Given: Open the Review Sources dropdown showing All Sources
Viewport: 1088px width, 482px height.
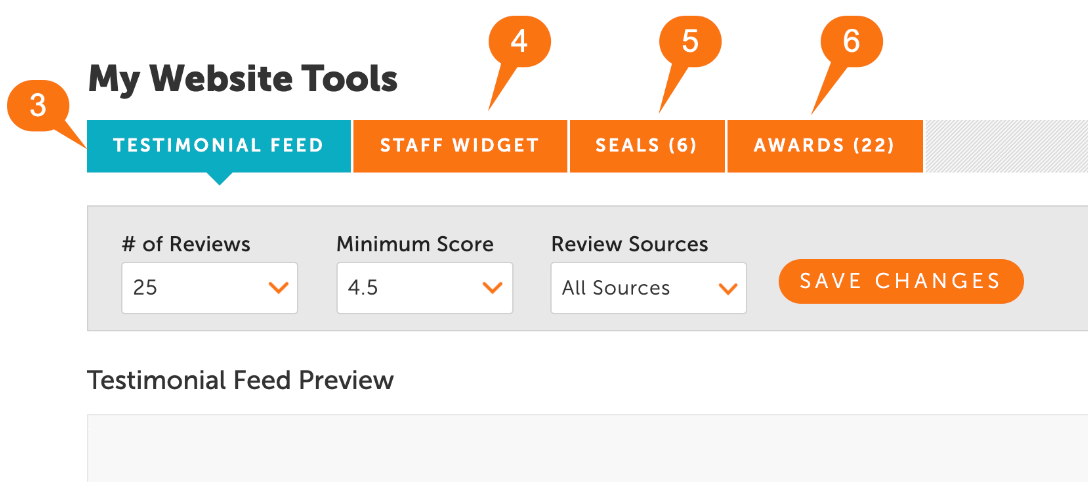Looking at the screenshot, I should coord(648,288).
